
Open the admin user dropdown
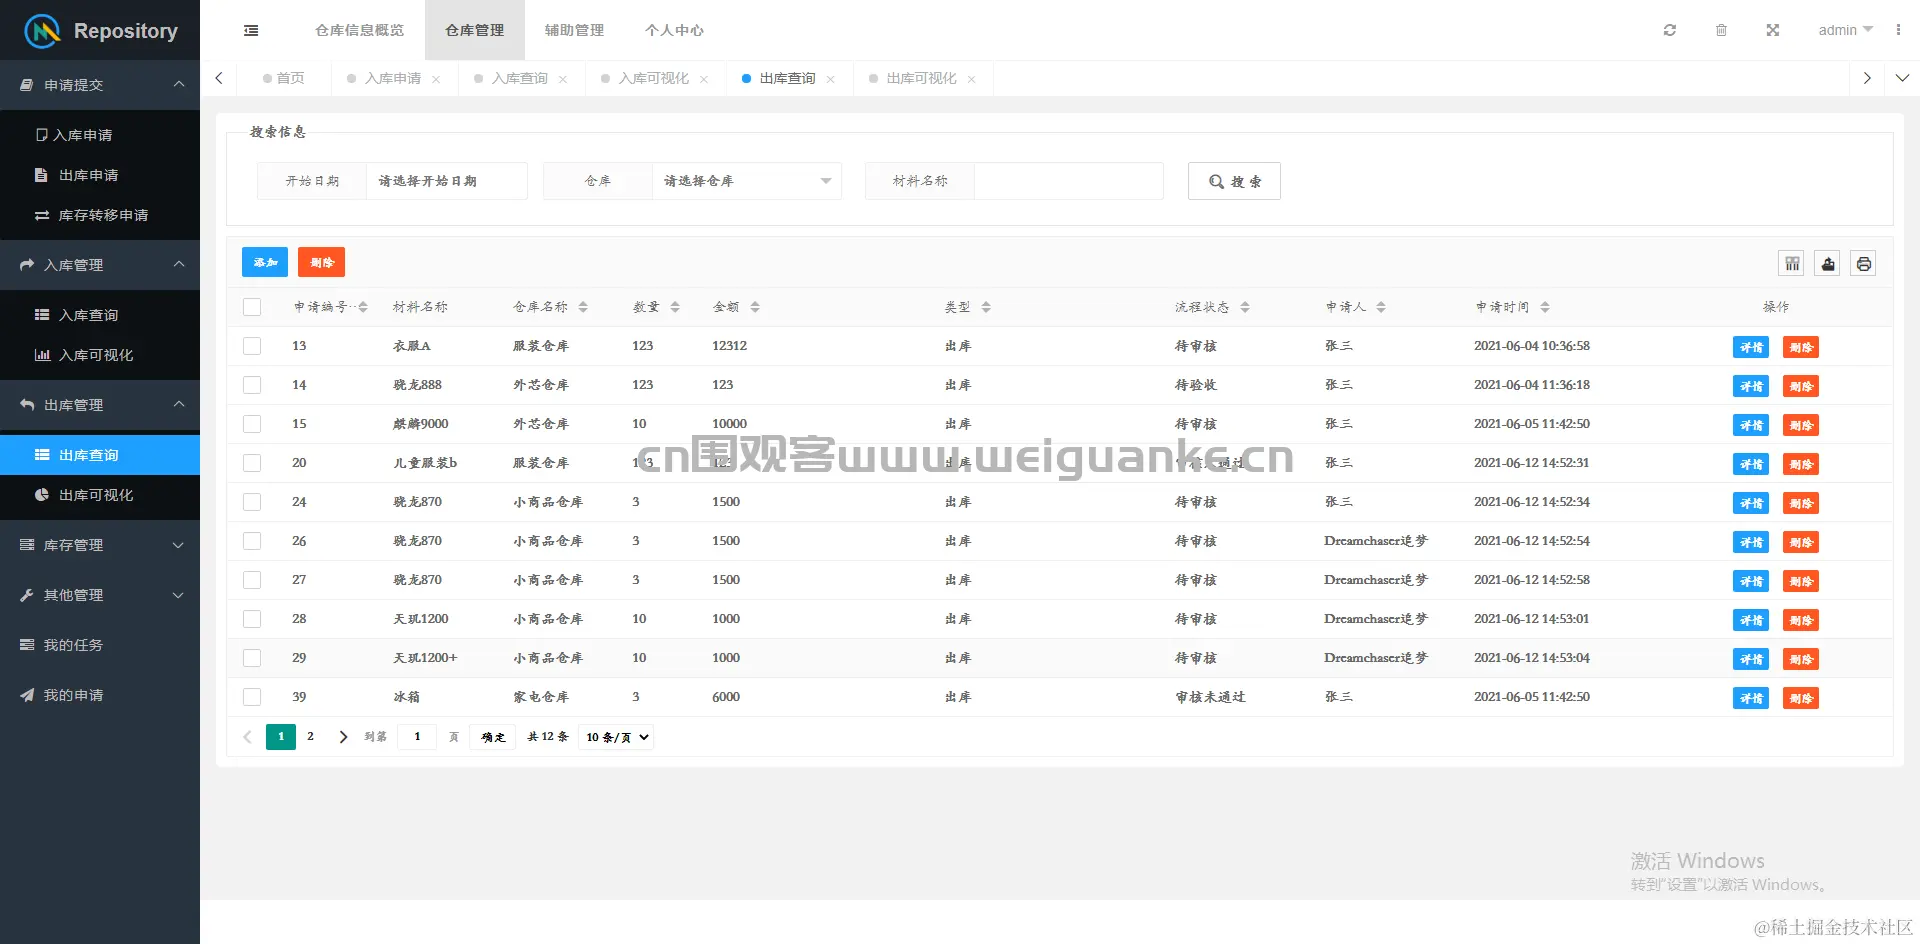coord(1845,30)
